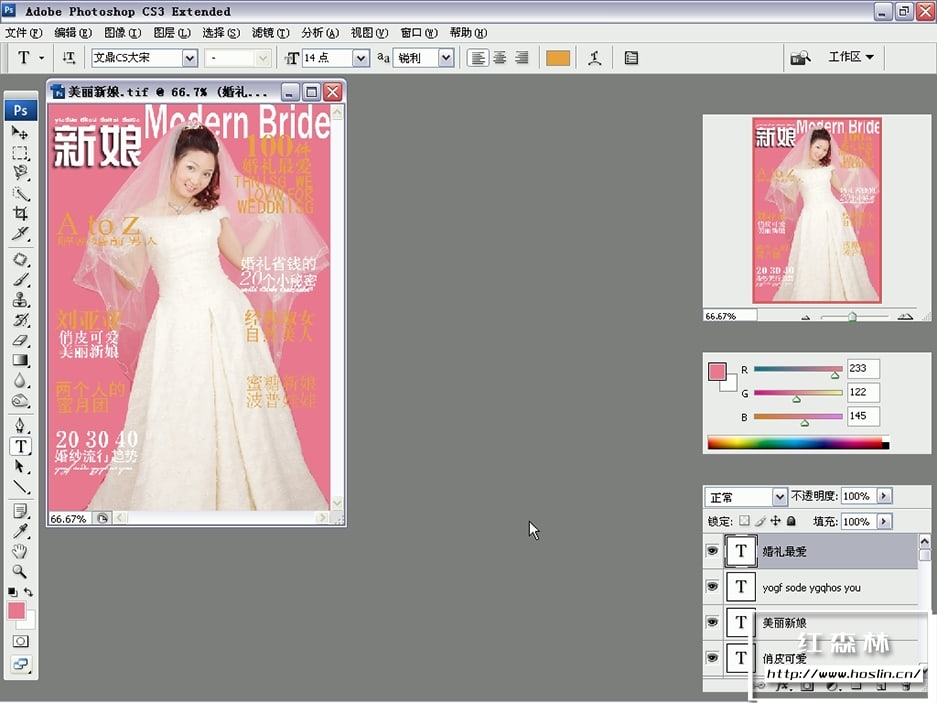
Task: Select the Healing Brush tool
Action: 20,259
